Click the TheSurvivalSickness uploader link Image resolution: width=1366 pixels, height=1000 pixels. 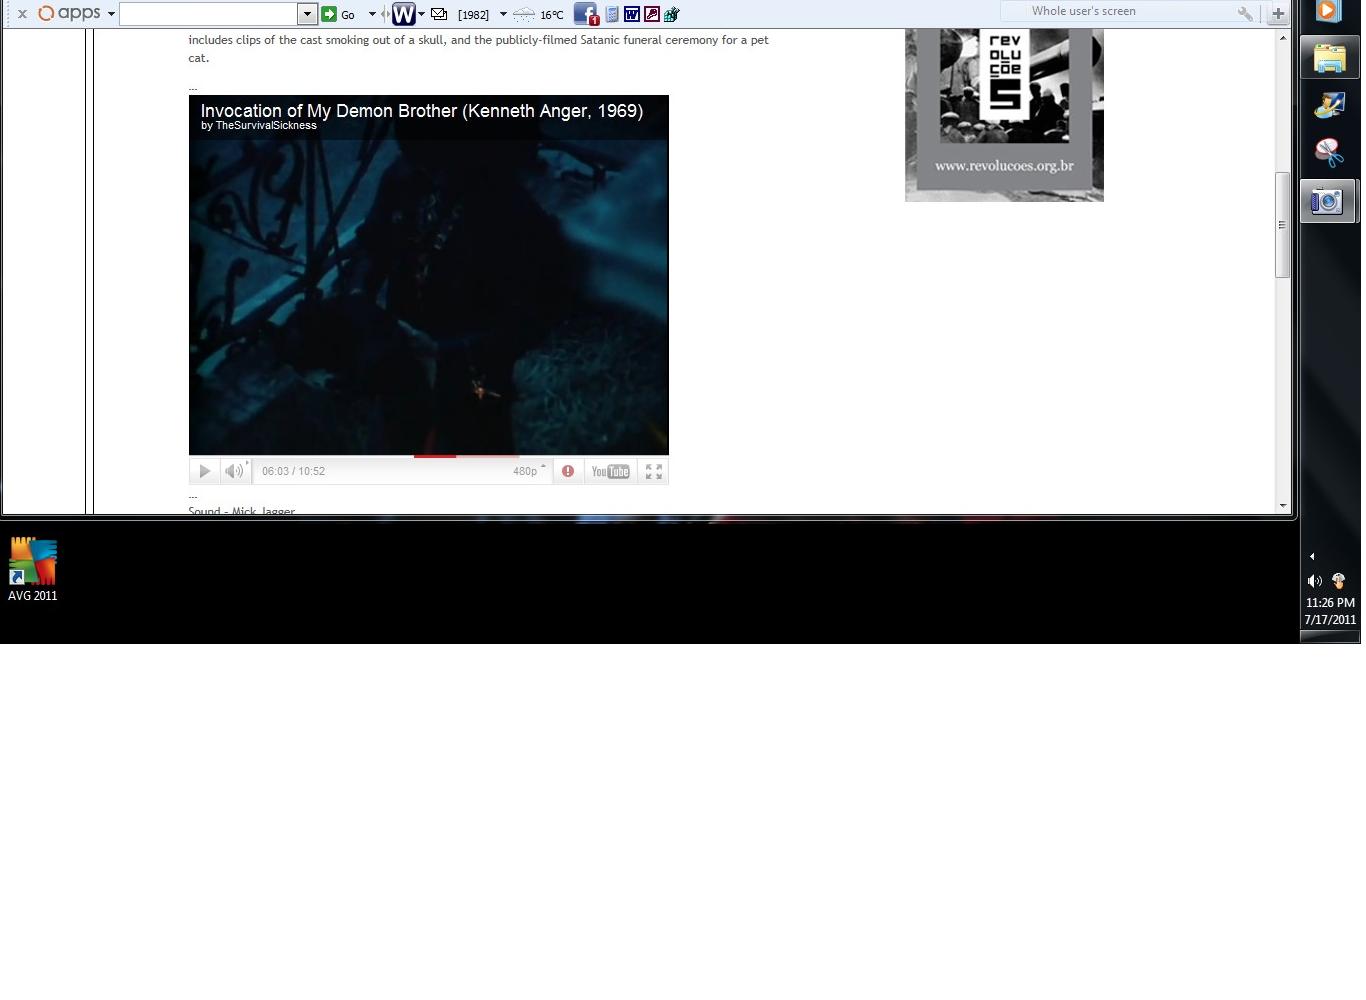(266, 126)
